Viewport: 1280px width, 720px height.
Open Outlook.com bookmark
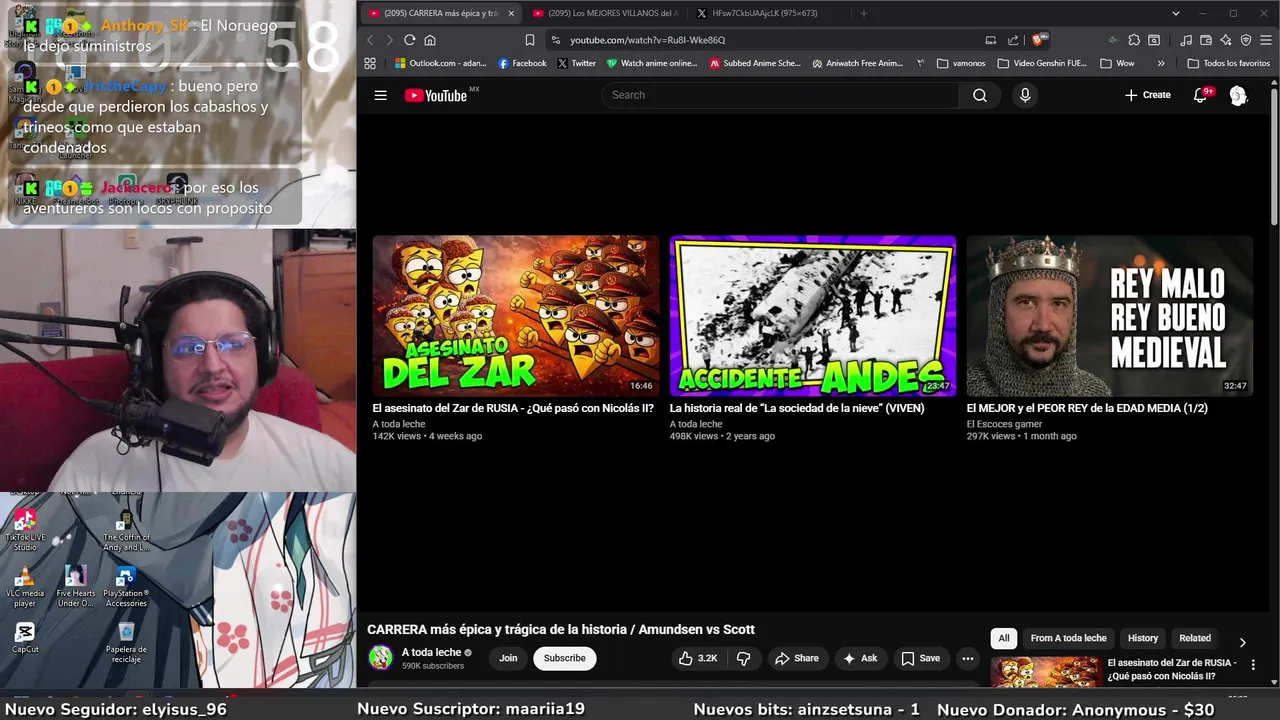tap(440, 63)
